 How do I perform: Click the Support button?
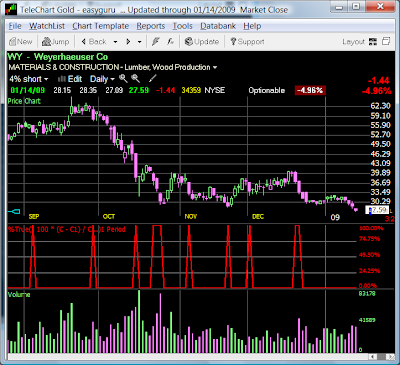coord(247,42)
